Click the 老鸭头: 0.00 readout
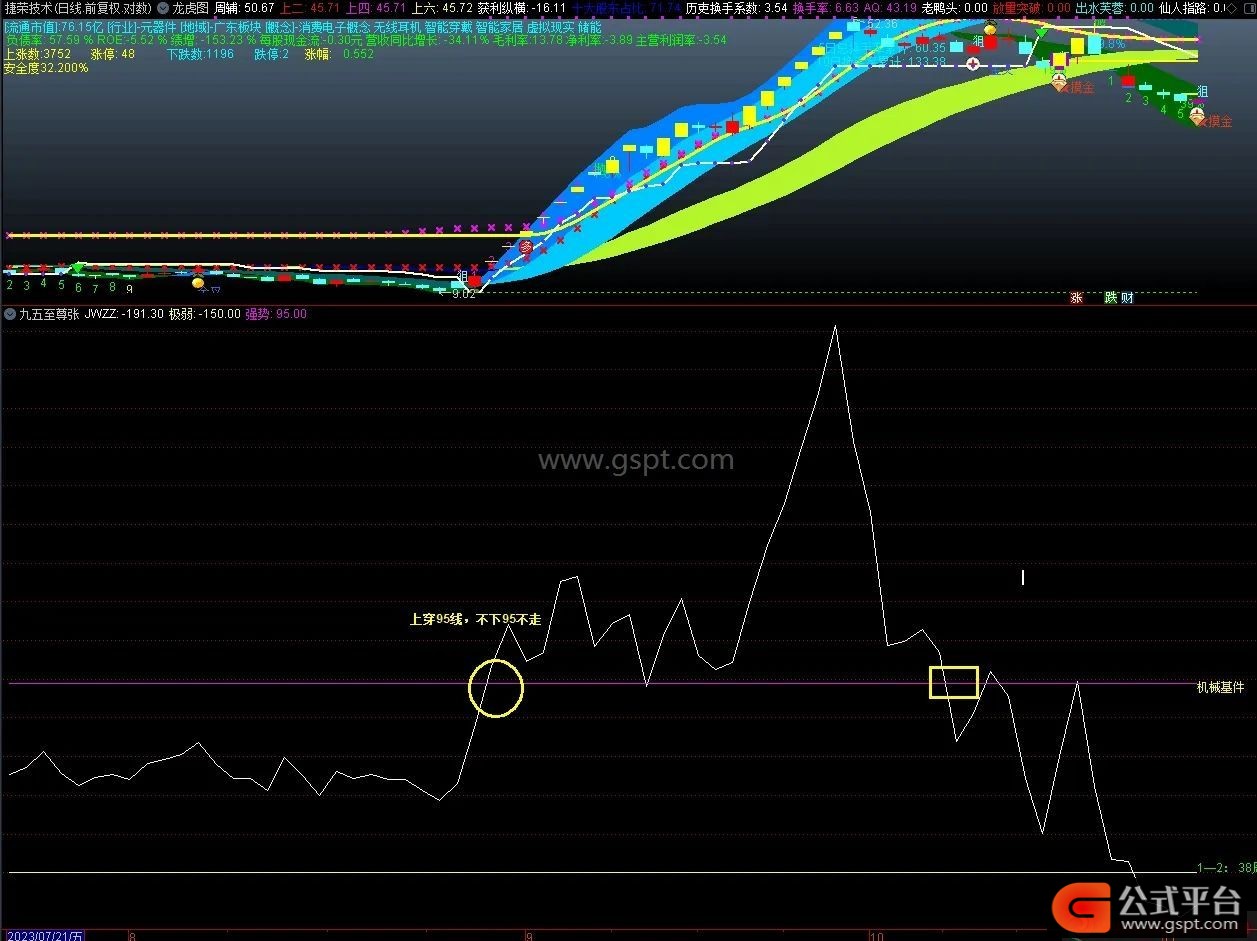 pos(954,7)
